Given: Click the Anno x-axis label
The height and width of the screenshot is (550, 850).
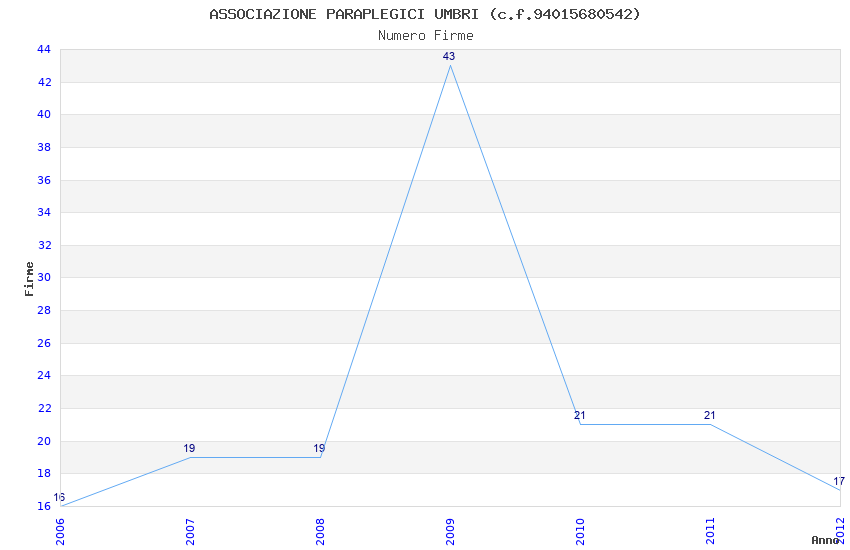Looking at the screenshot, I should coord(825,540).
